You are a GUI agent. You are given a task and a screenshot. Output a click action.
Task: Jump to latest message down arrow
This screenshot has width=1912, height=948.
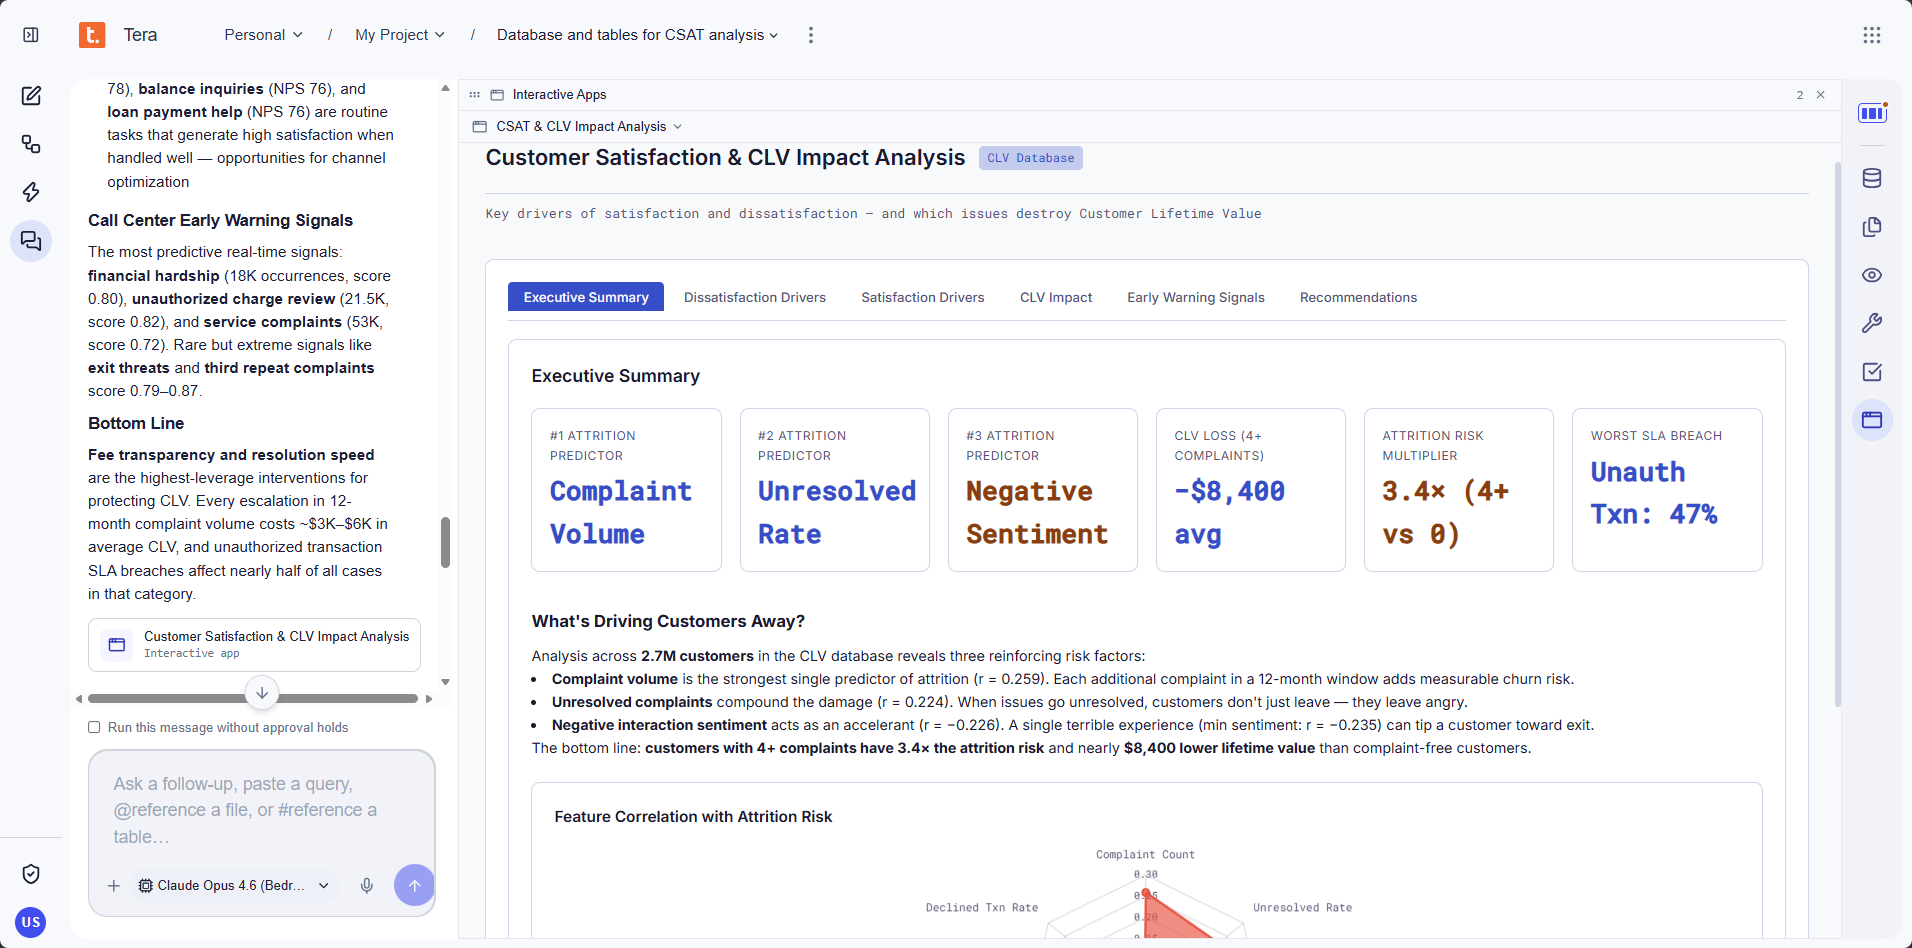click(262, 692)
